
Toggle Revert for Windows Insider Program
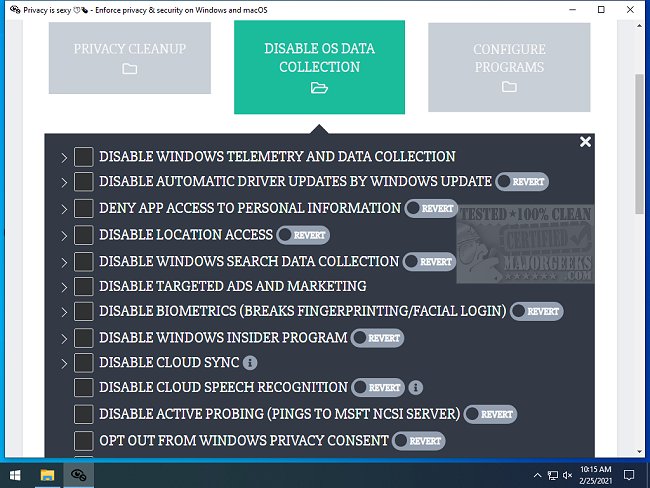click(x=377, y=337)
